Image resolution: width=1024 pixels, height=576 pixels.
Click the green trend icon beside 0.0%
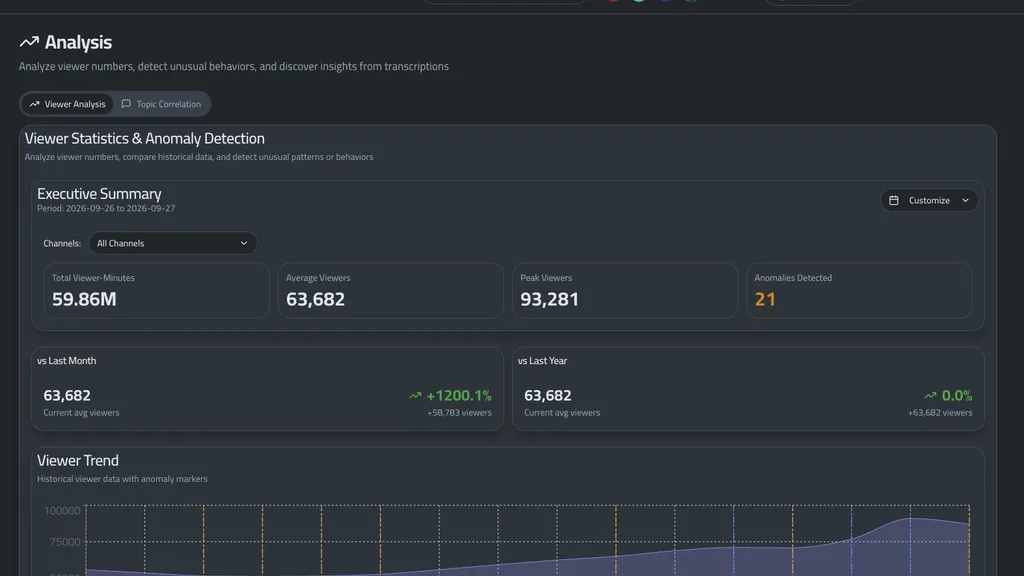tap(930, 396)
